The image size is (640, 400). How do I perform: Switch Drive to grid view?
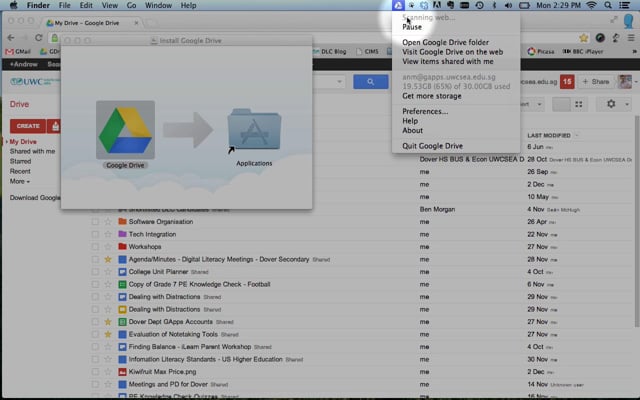579,104
